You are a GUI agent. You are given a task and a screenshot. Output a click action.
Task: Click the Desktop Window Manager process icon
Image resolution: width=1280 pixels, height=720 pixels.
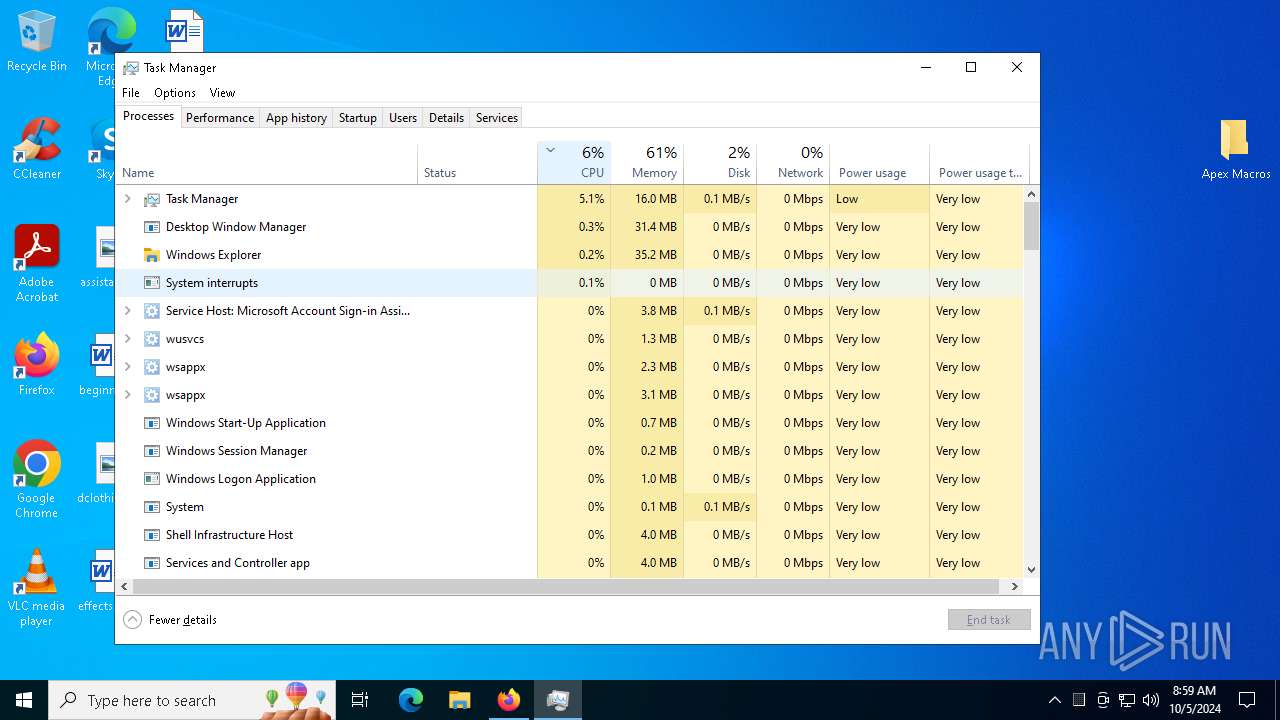152,227
